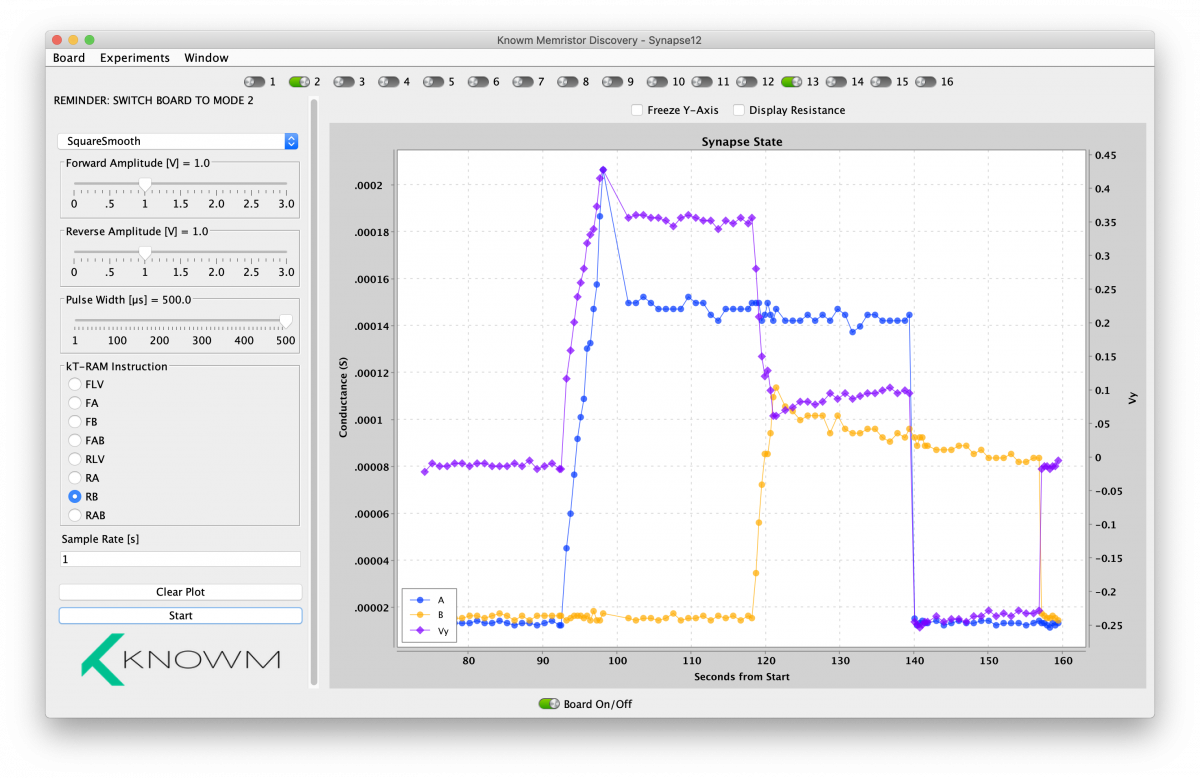
Task: Open the Window menu
Action: click(206, 58)
